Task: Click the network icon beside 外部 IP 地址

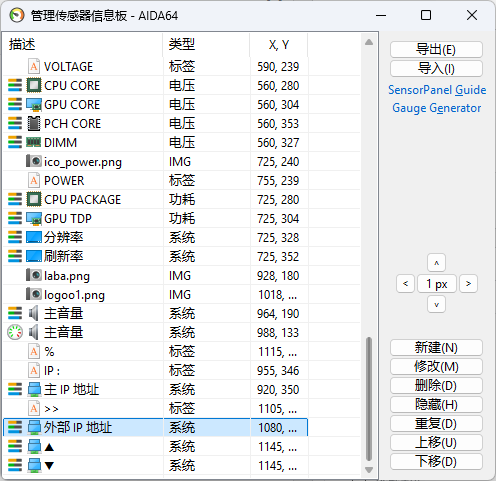Action: click(x=34, y=427)
